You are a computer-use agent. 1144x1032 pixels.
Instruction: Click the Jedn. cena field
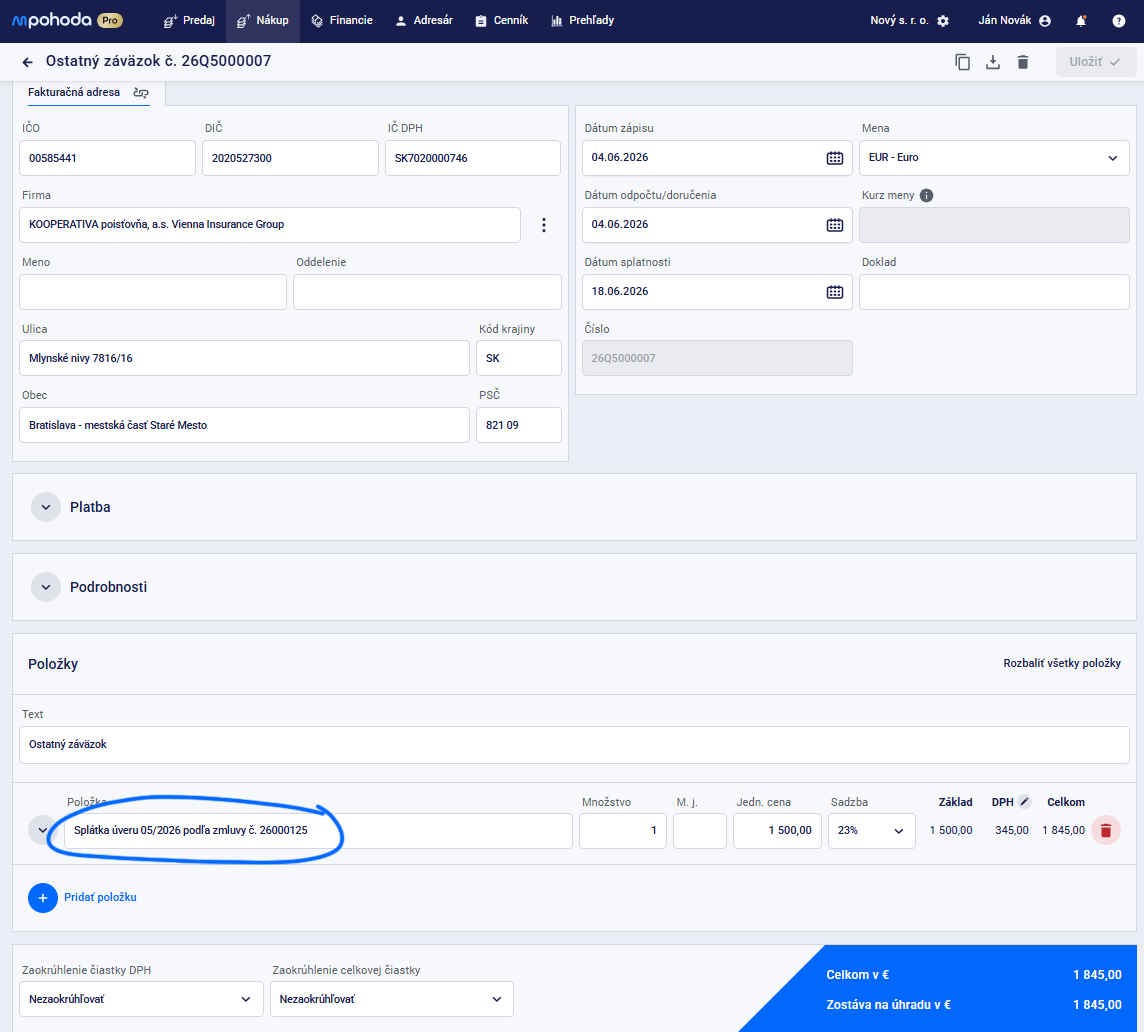pyautogui.click(x=777, y=831)
